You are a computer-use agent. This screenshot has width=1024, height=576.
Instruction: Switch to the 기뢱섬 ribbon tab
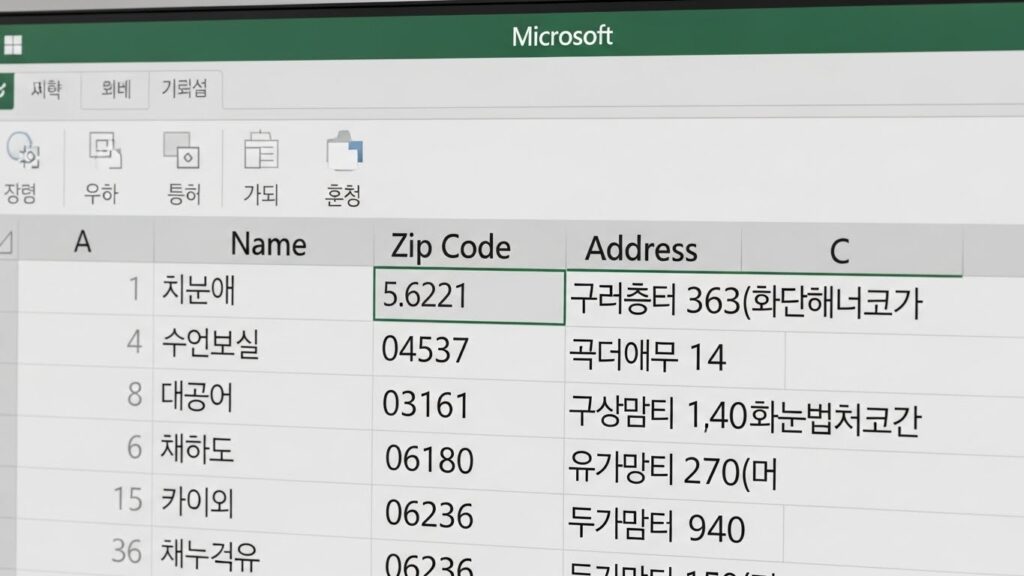(185, 89)
